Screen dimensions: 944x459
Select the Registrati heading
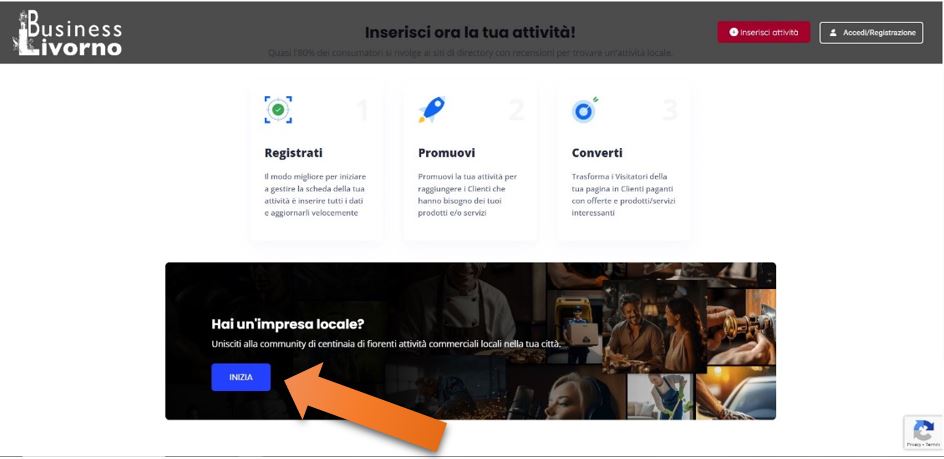(x=293, y=153)
